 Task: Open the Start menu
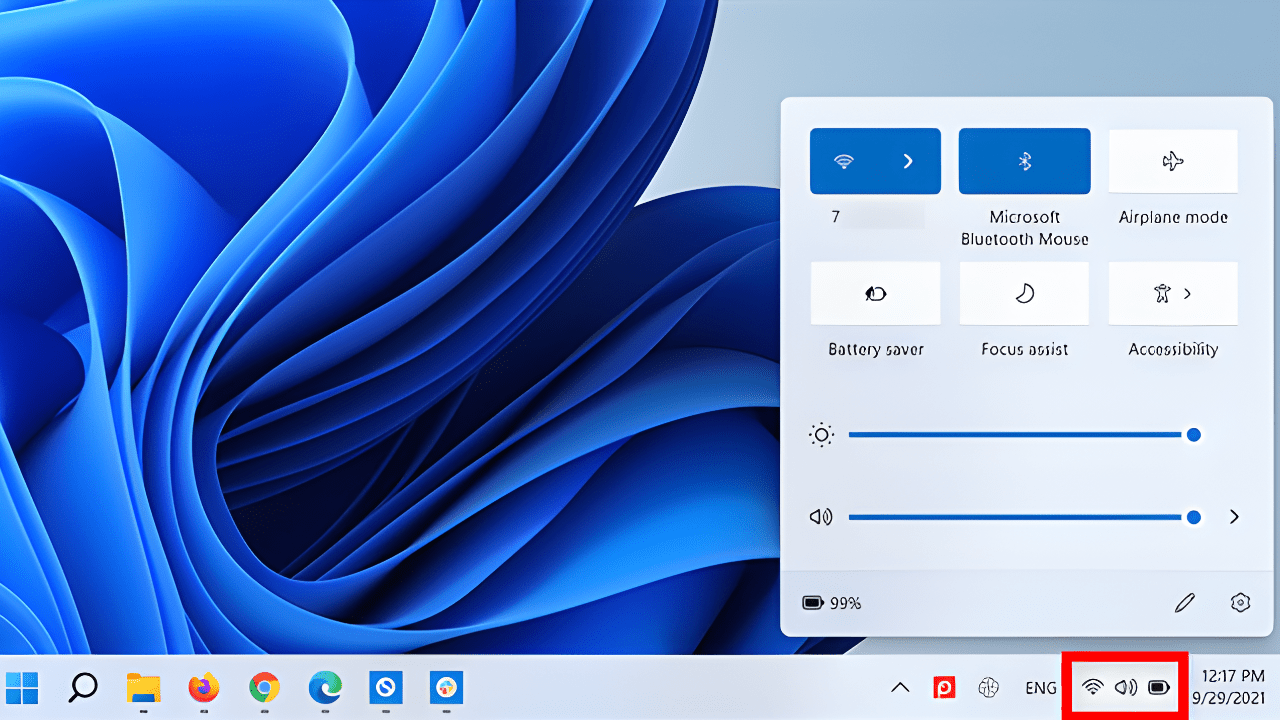22,688
